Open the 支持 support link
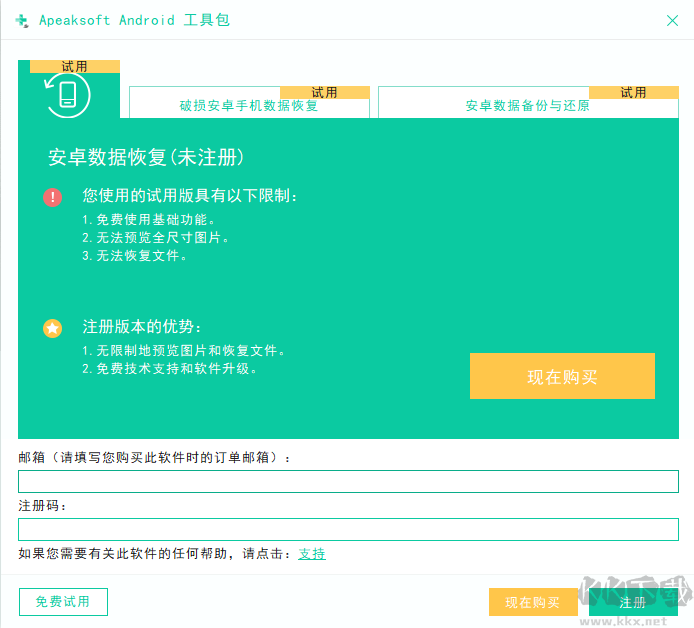Screen dimensions: 694x628 (x=312, y=554)
